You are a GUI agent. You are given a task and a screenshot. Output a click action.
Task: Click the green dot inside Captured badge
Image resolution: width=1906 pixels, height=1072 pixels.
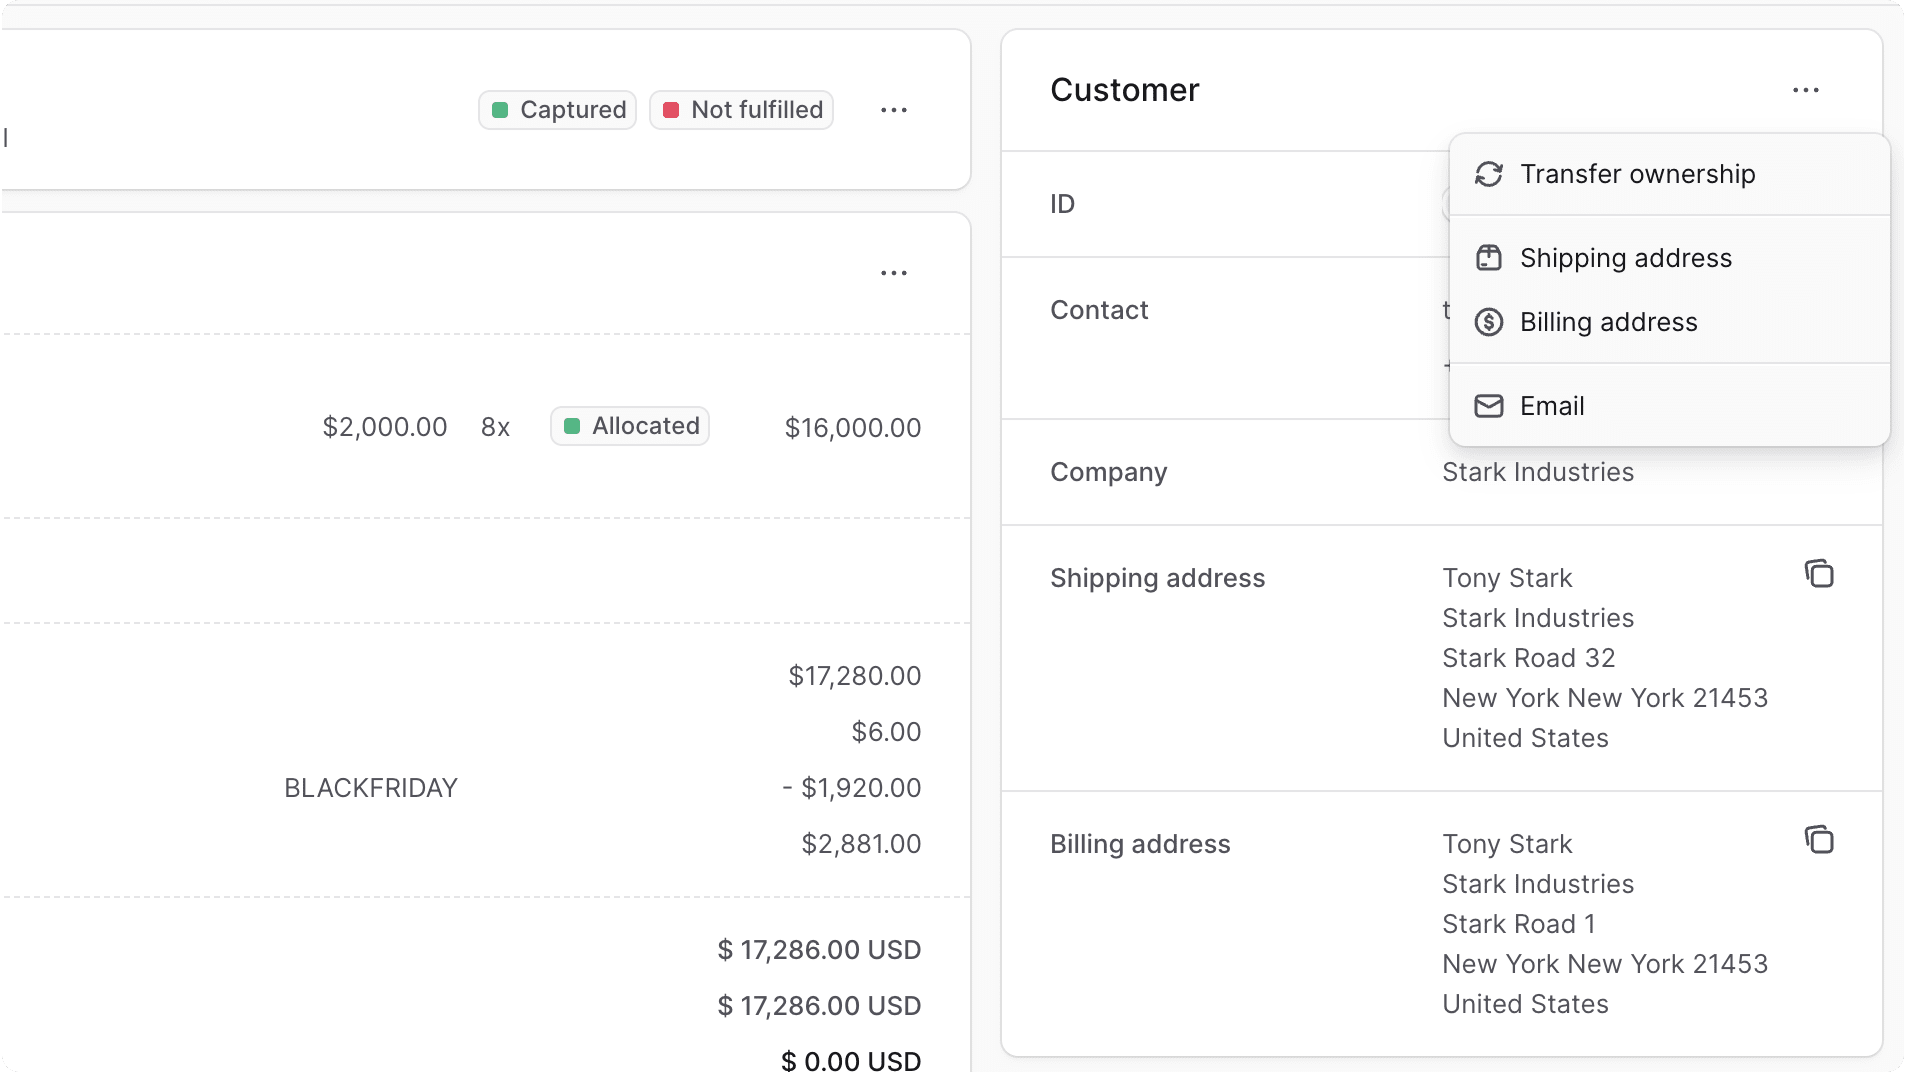[503, 110]
